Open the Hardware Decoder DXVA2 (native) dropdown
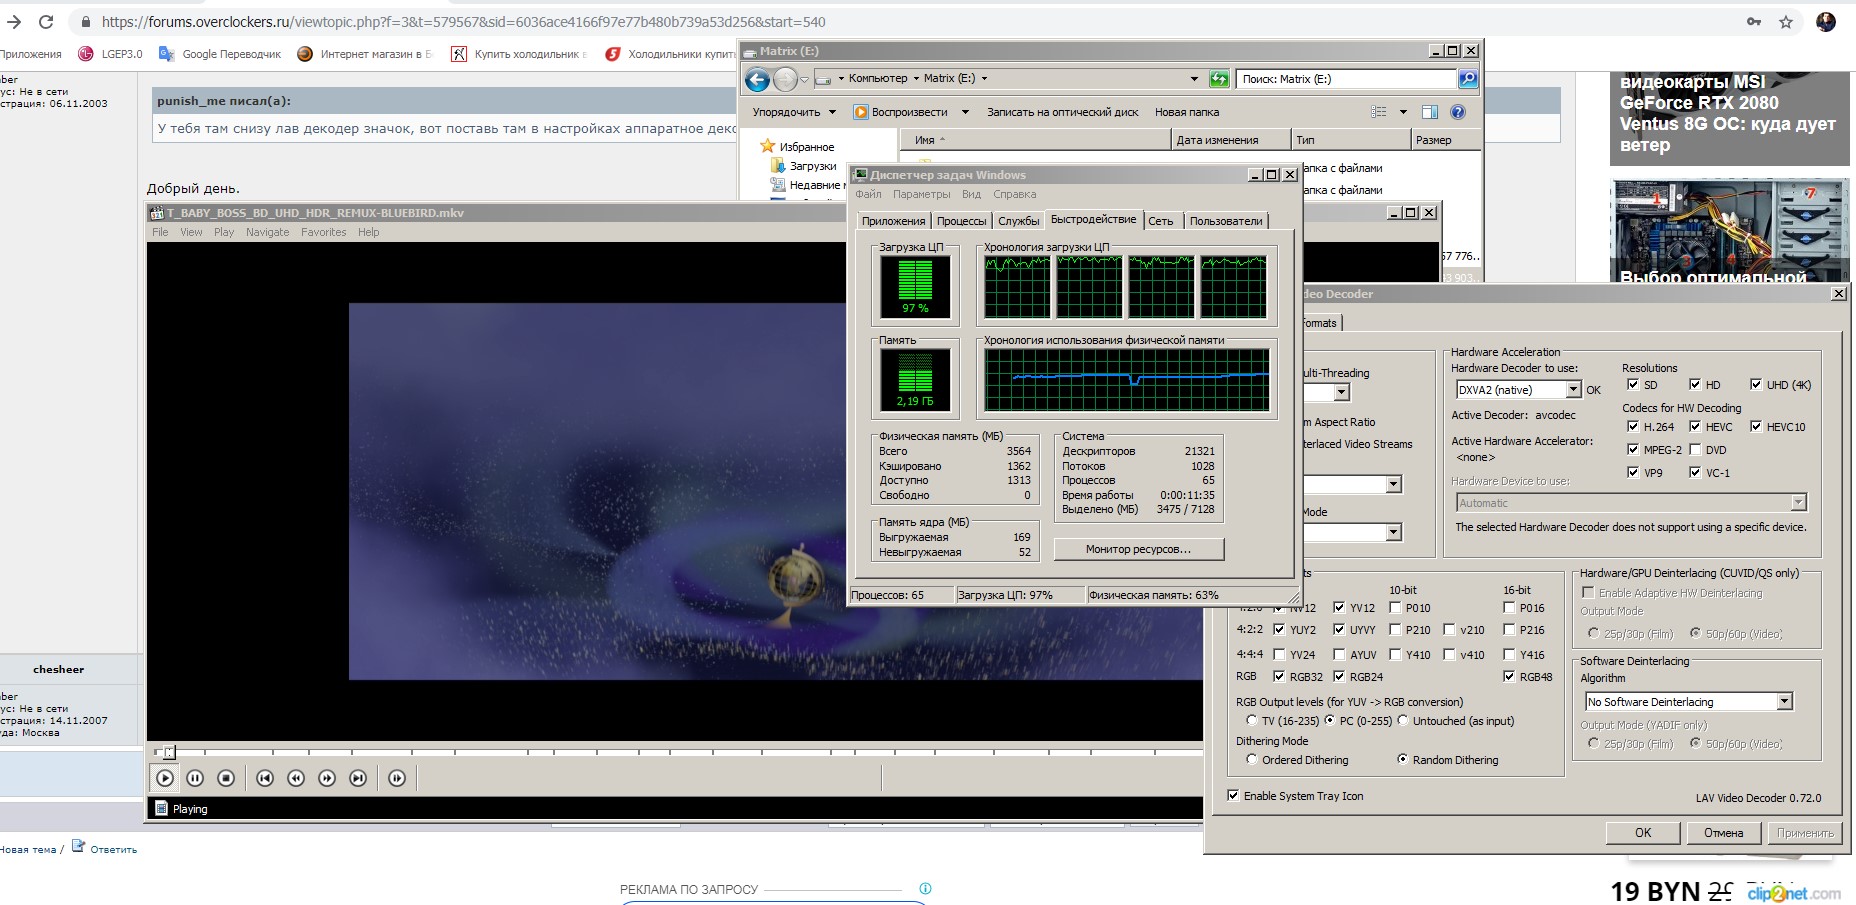 pos(1572,390)
